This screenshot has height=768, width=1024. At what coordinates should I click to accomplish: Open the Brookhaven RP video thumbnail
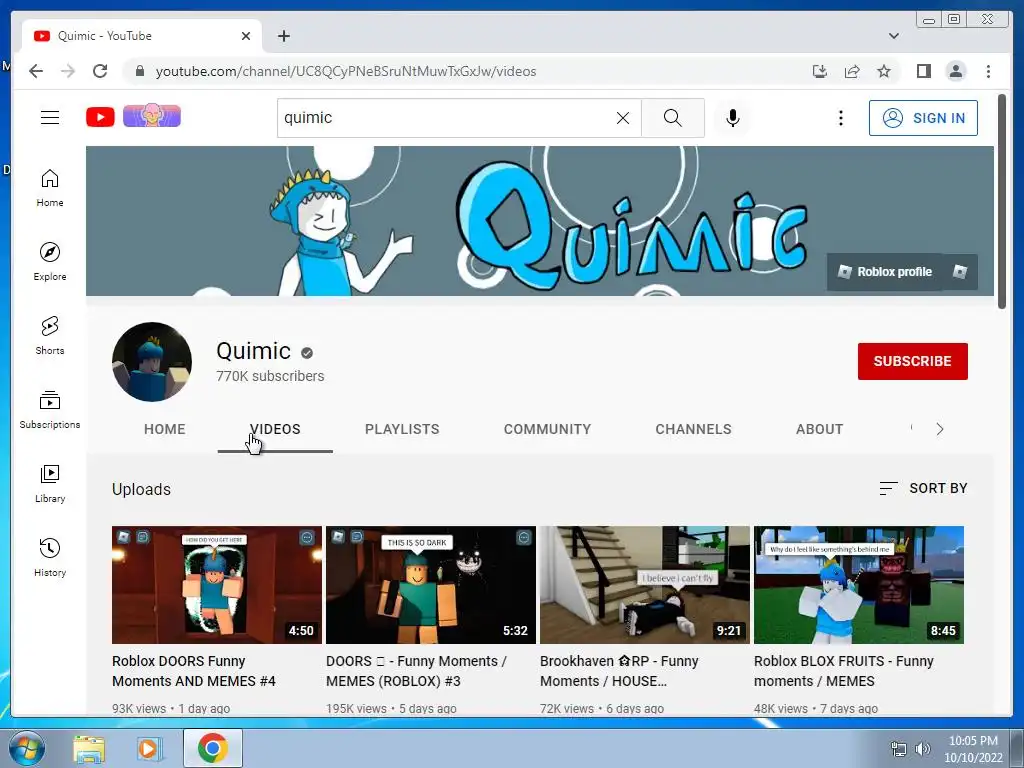click(645, 584)
